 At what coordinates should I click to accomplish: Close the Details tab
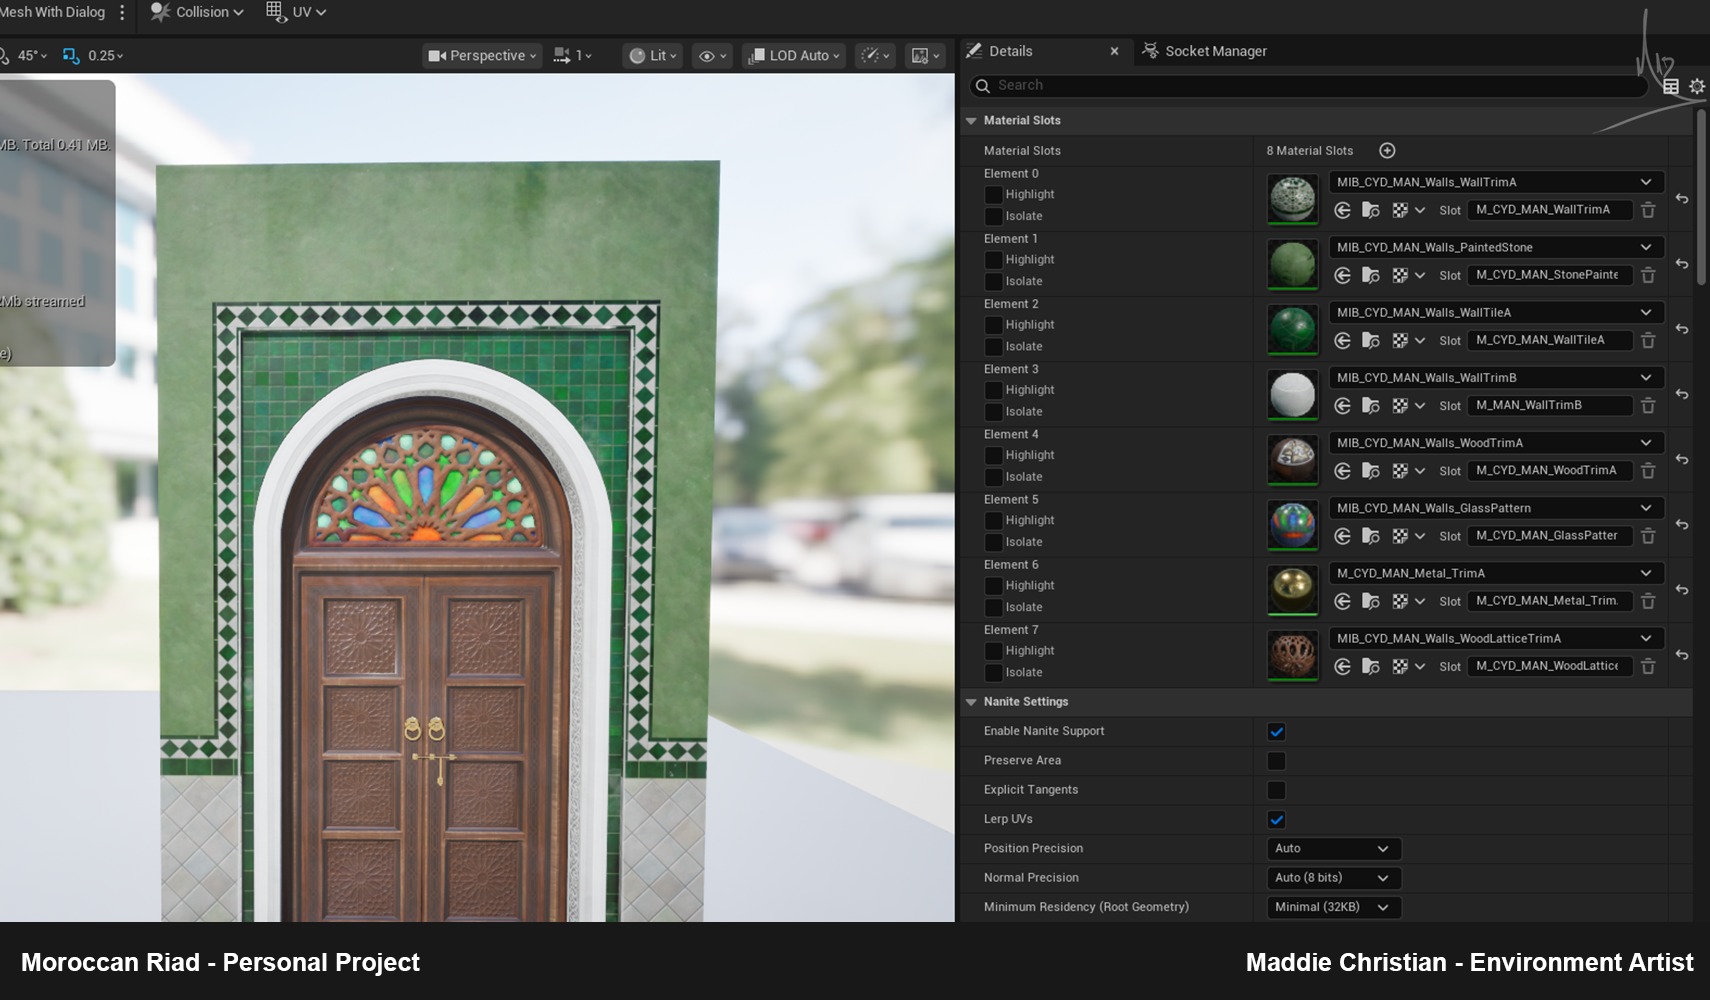tap(1114, 51)
